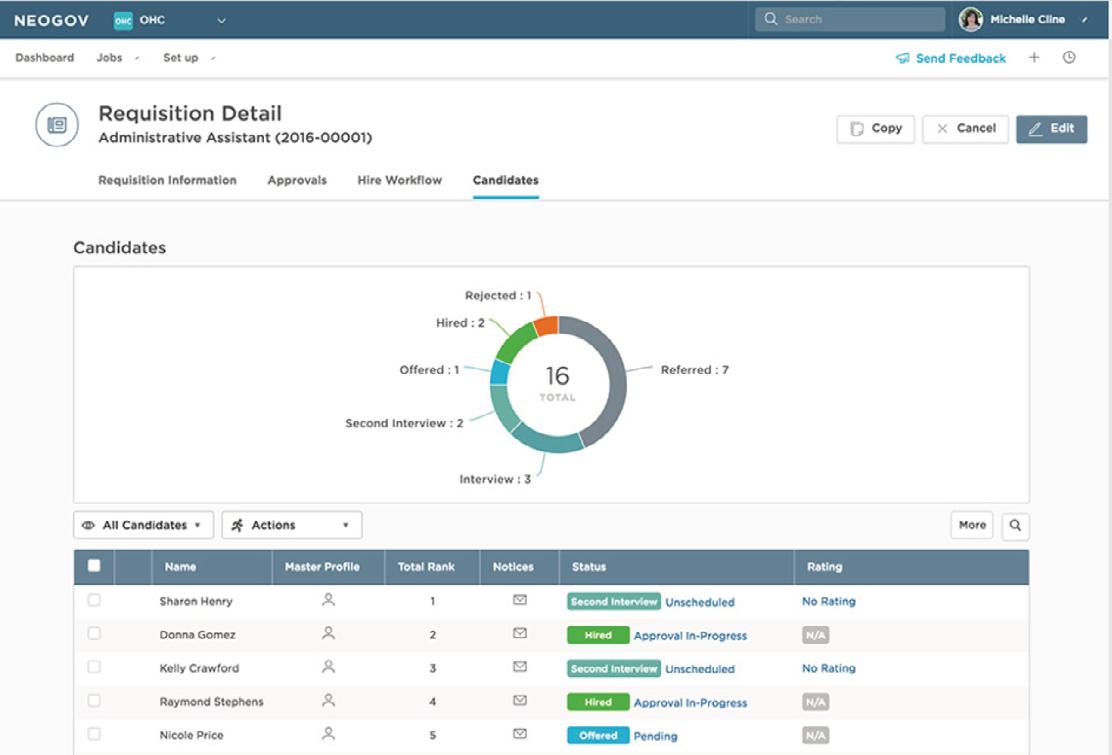Open the clock history icon
Image resolution: width=1112 pixels, height=755 pixels.
click(x=1069, y=57)
